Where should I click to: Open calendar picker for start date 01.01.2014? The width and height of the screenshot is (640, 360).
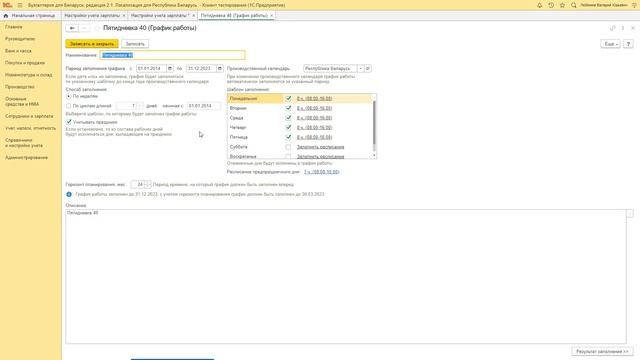point(170,69)
